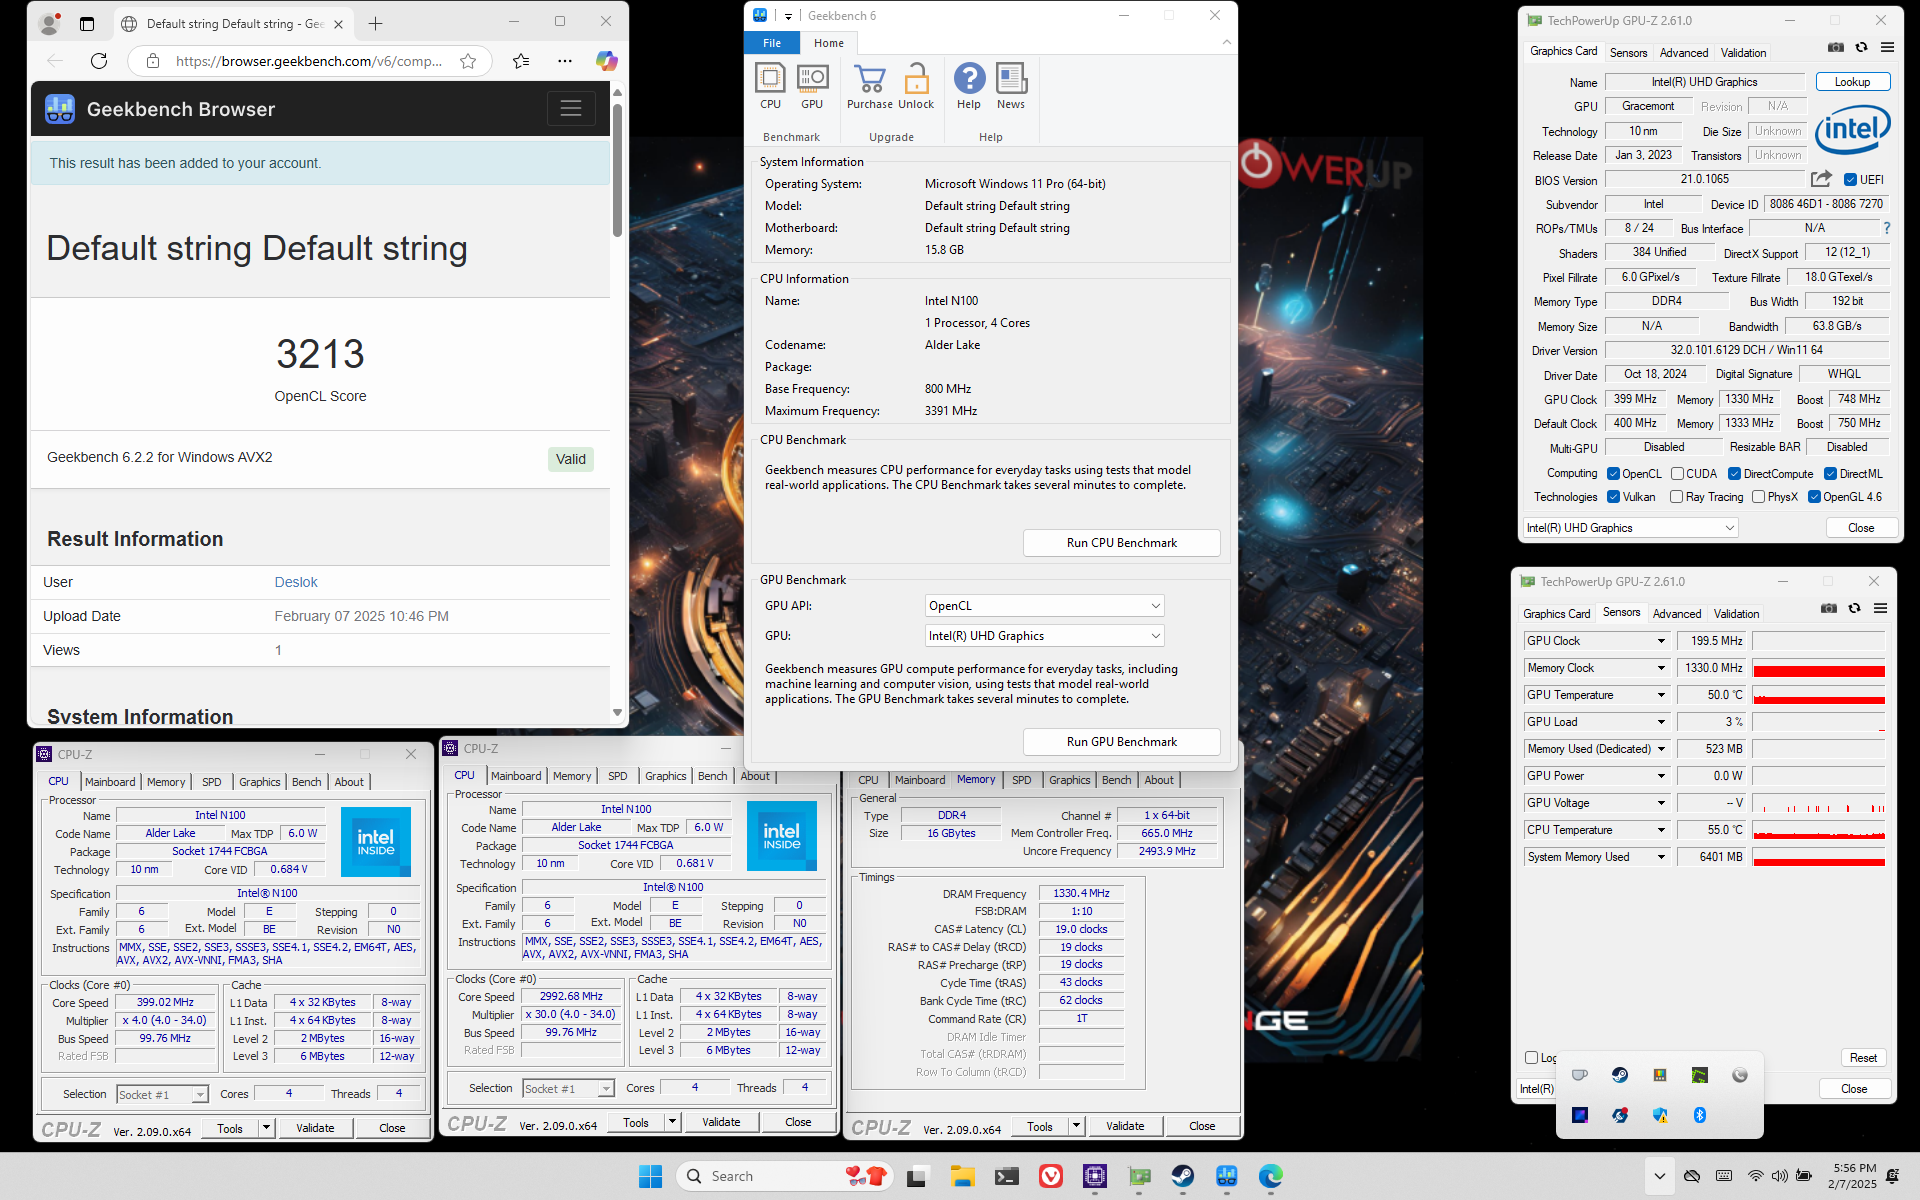Open the Windows Start menu

(x=651, y=1176)
